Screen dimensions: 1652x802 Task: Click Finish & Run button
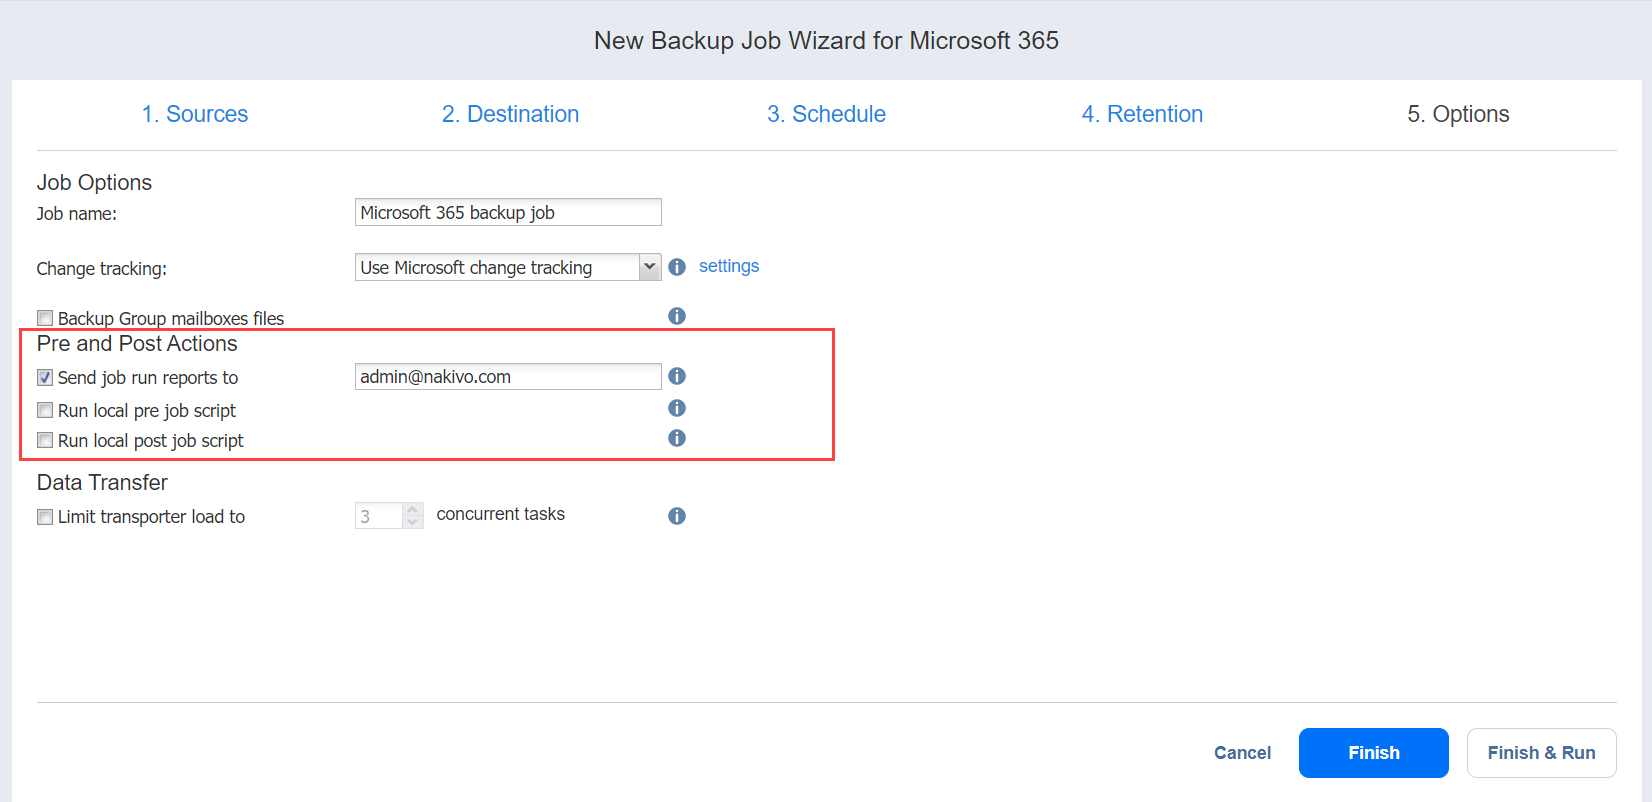1542,753
